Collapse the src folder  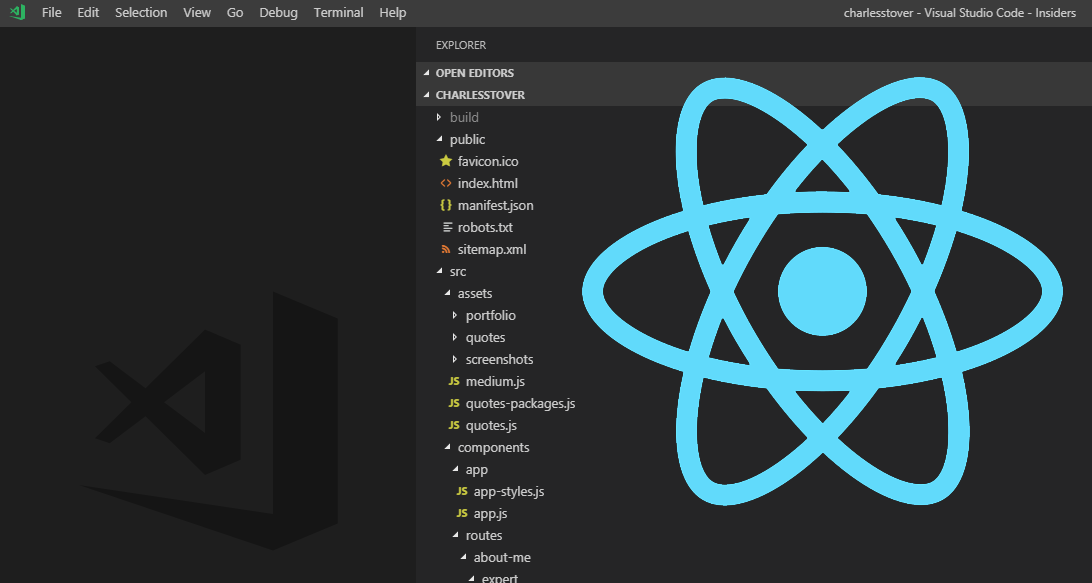coord(437,271)
